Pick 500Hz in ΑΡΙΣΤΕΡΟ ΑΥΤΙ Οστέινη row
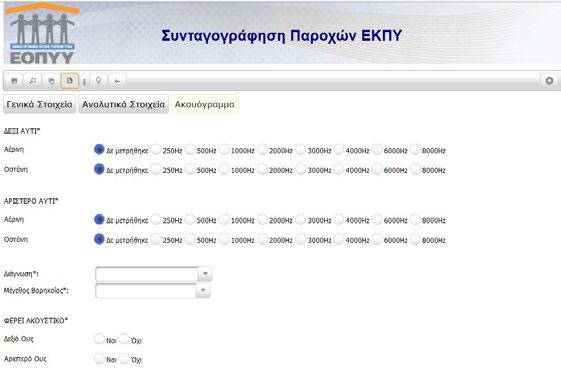Viewport: 561px width, 373px height. [190, 239]
